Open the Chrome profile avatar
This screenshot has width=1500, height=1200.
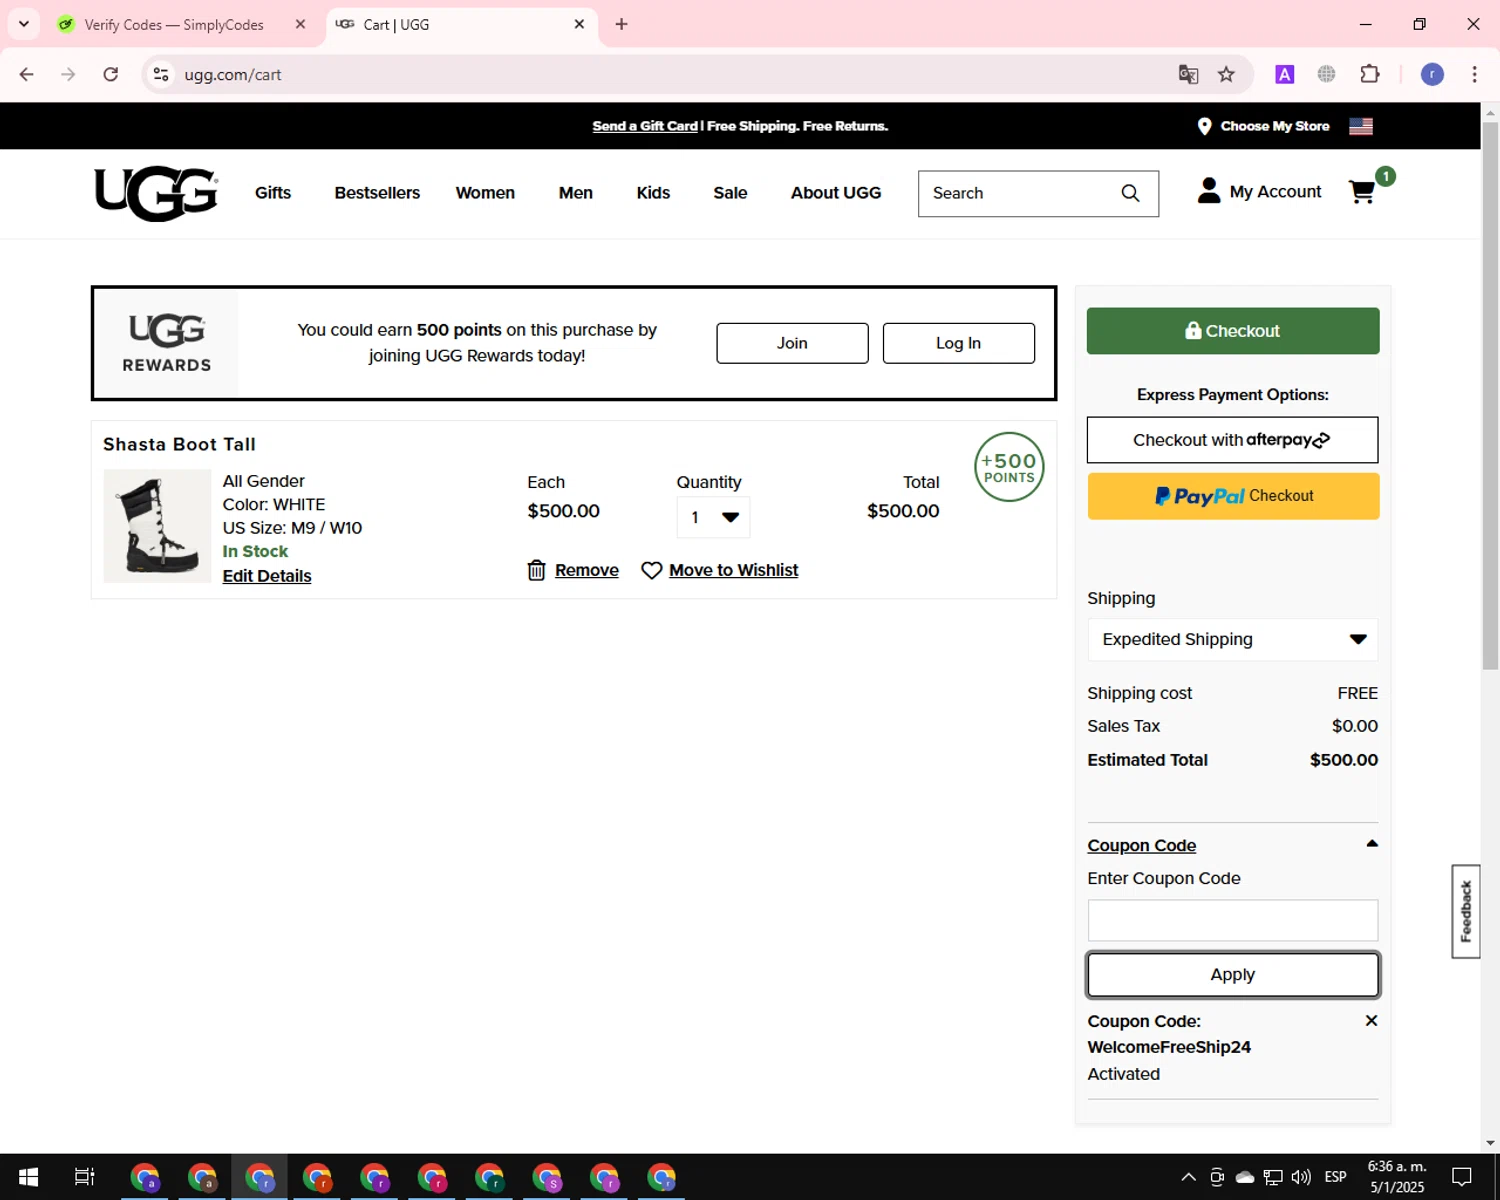click(x=1432, y=74)
